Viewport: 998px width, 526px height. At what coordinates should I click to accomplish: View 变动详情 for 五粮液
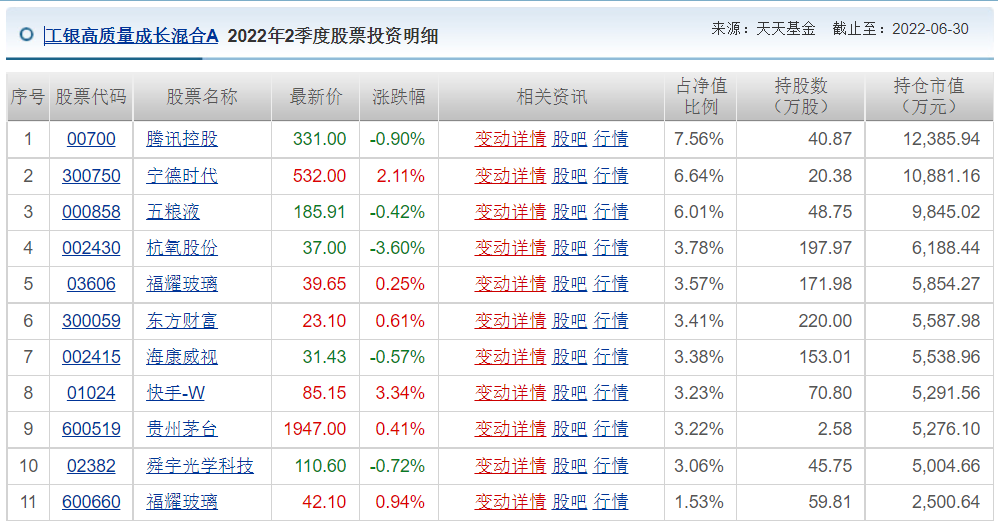click(510, 212)
